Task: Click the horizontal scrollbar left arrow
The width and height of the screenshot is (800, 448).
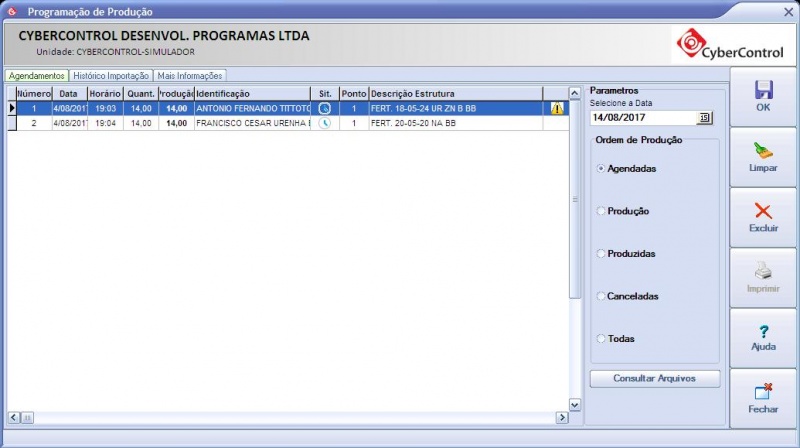Action: tap(14, 418)
